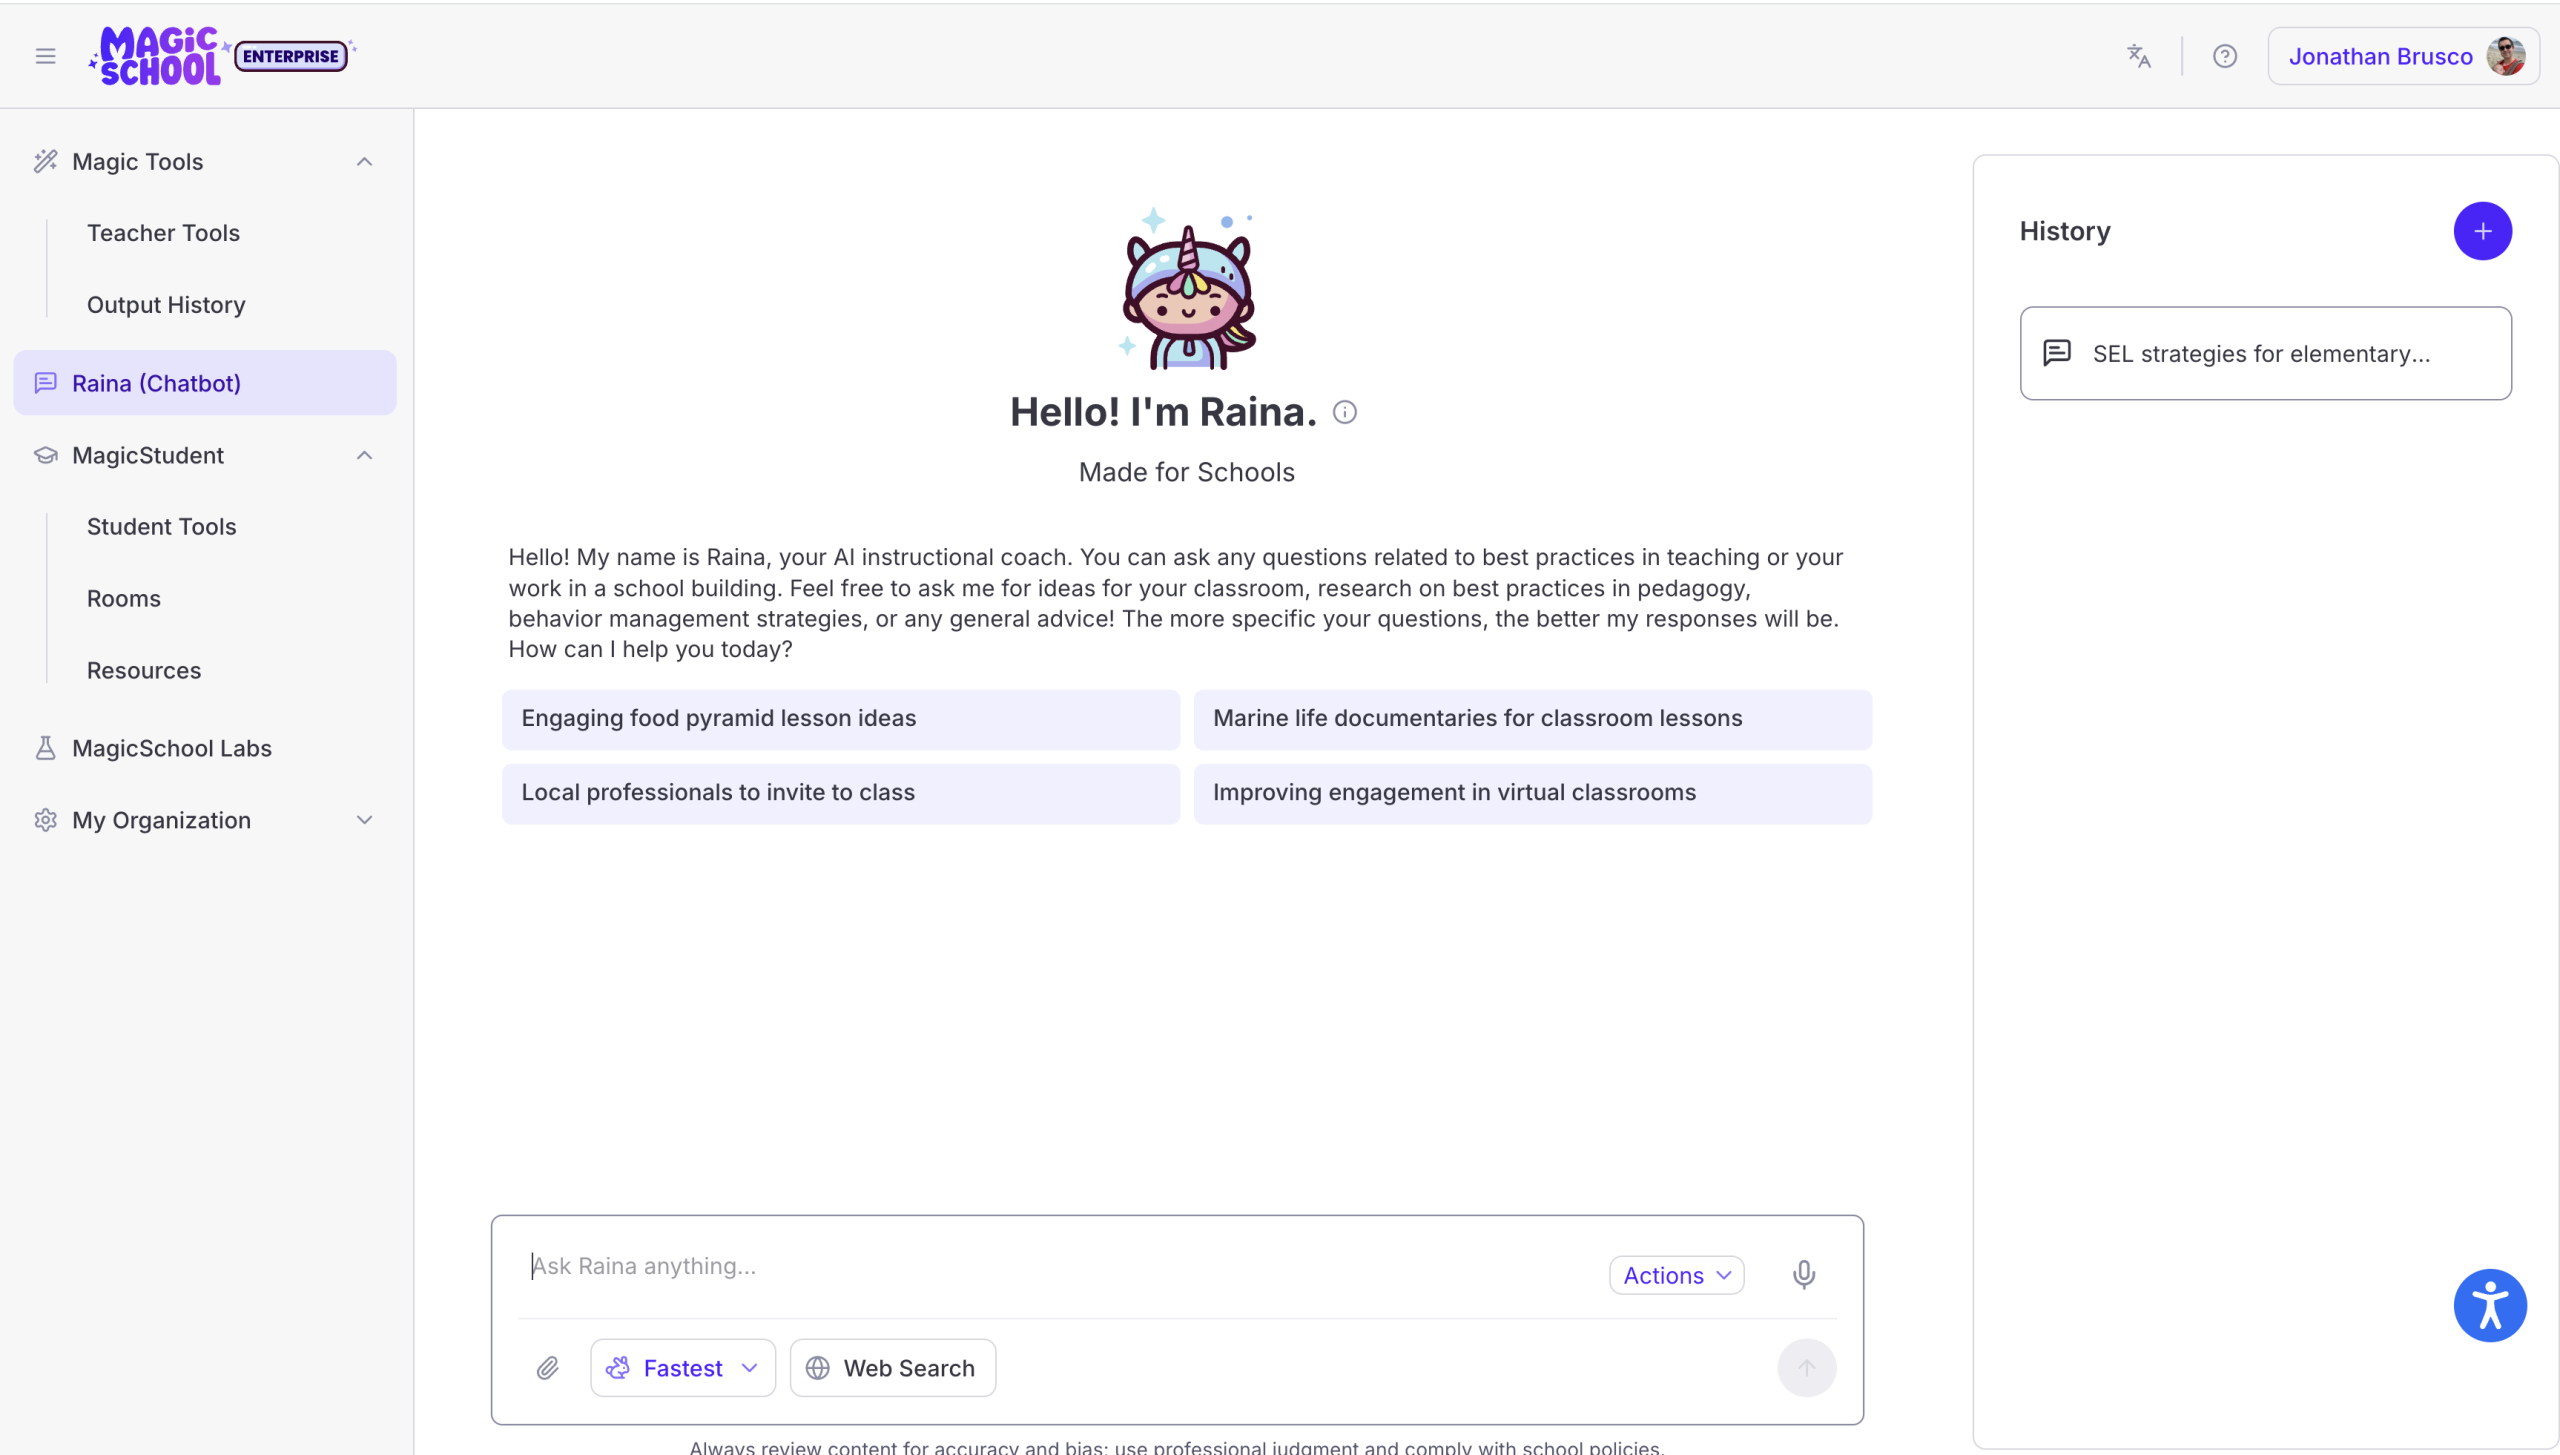Open Output History in sidebar
The height and width of the screenshot is (1455, 2560).
point(166,305)
